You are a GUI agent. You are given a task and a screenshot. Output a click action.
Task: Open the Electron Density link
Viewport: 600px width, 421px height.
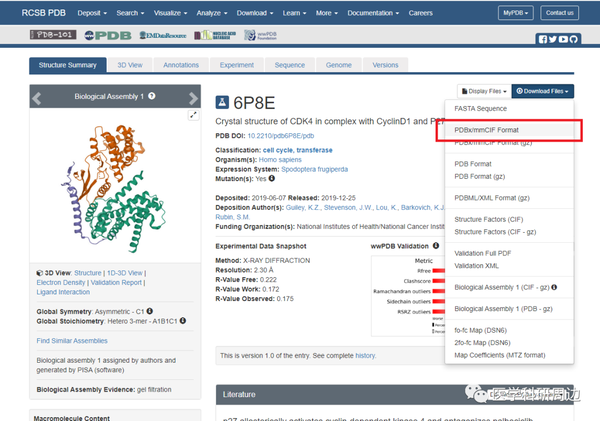pyautogui.click(x=61, y=282)
